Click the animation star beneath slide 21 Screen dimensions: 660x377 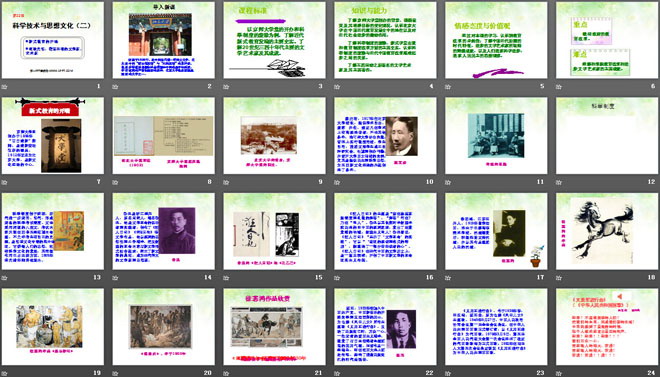point(226,373)
